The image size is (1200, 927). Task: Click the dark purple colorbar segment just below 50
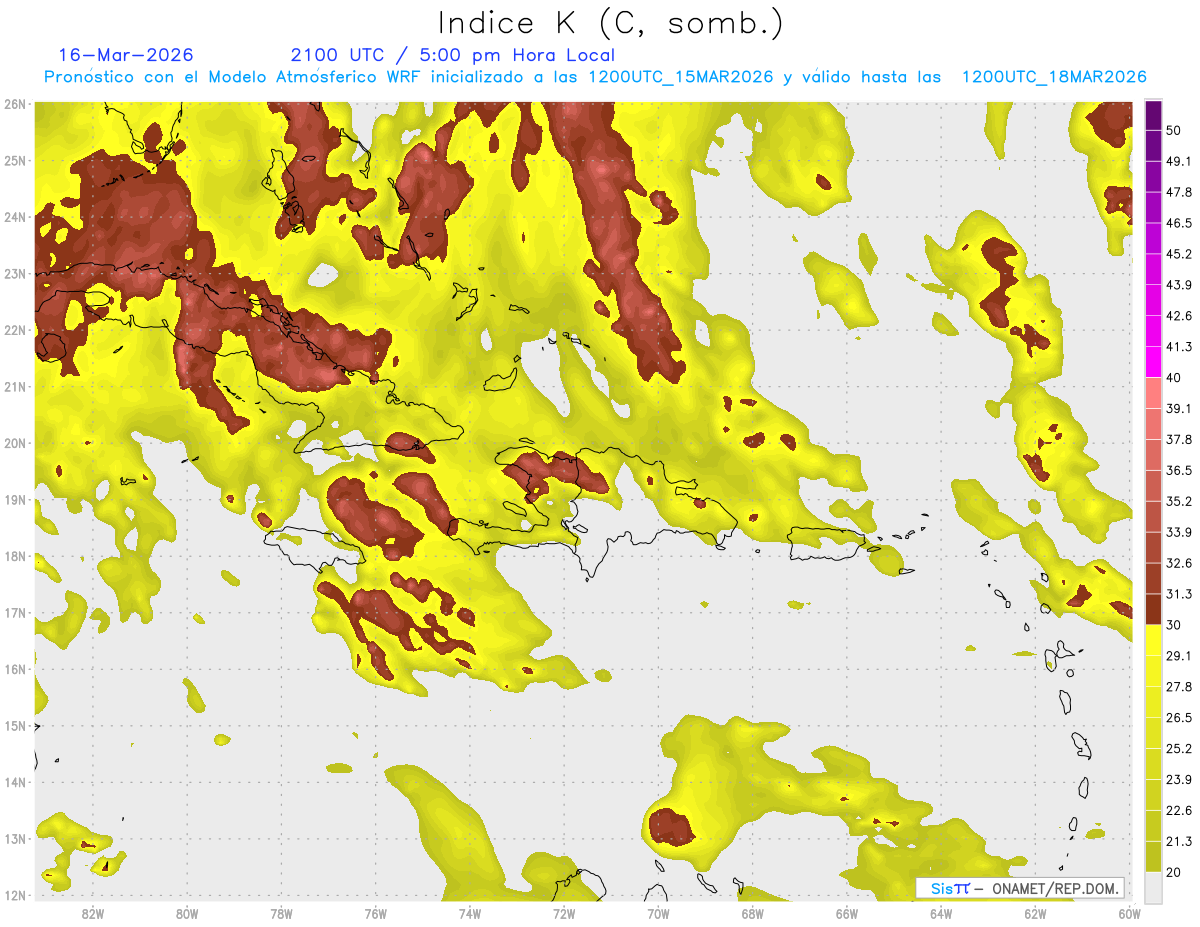1153,145
